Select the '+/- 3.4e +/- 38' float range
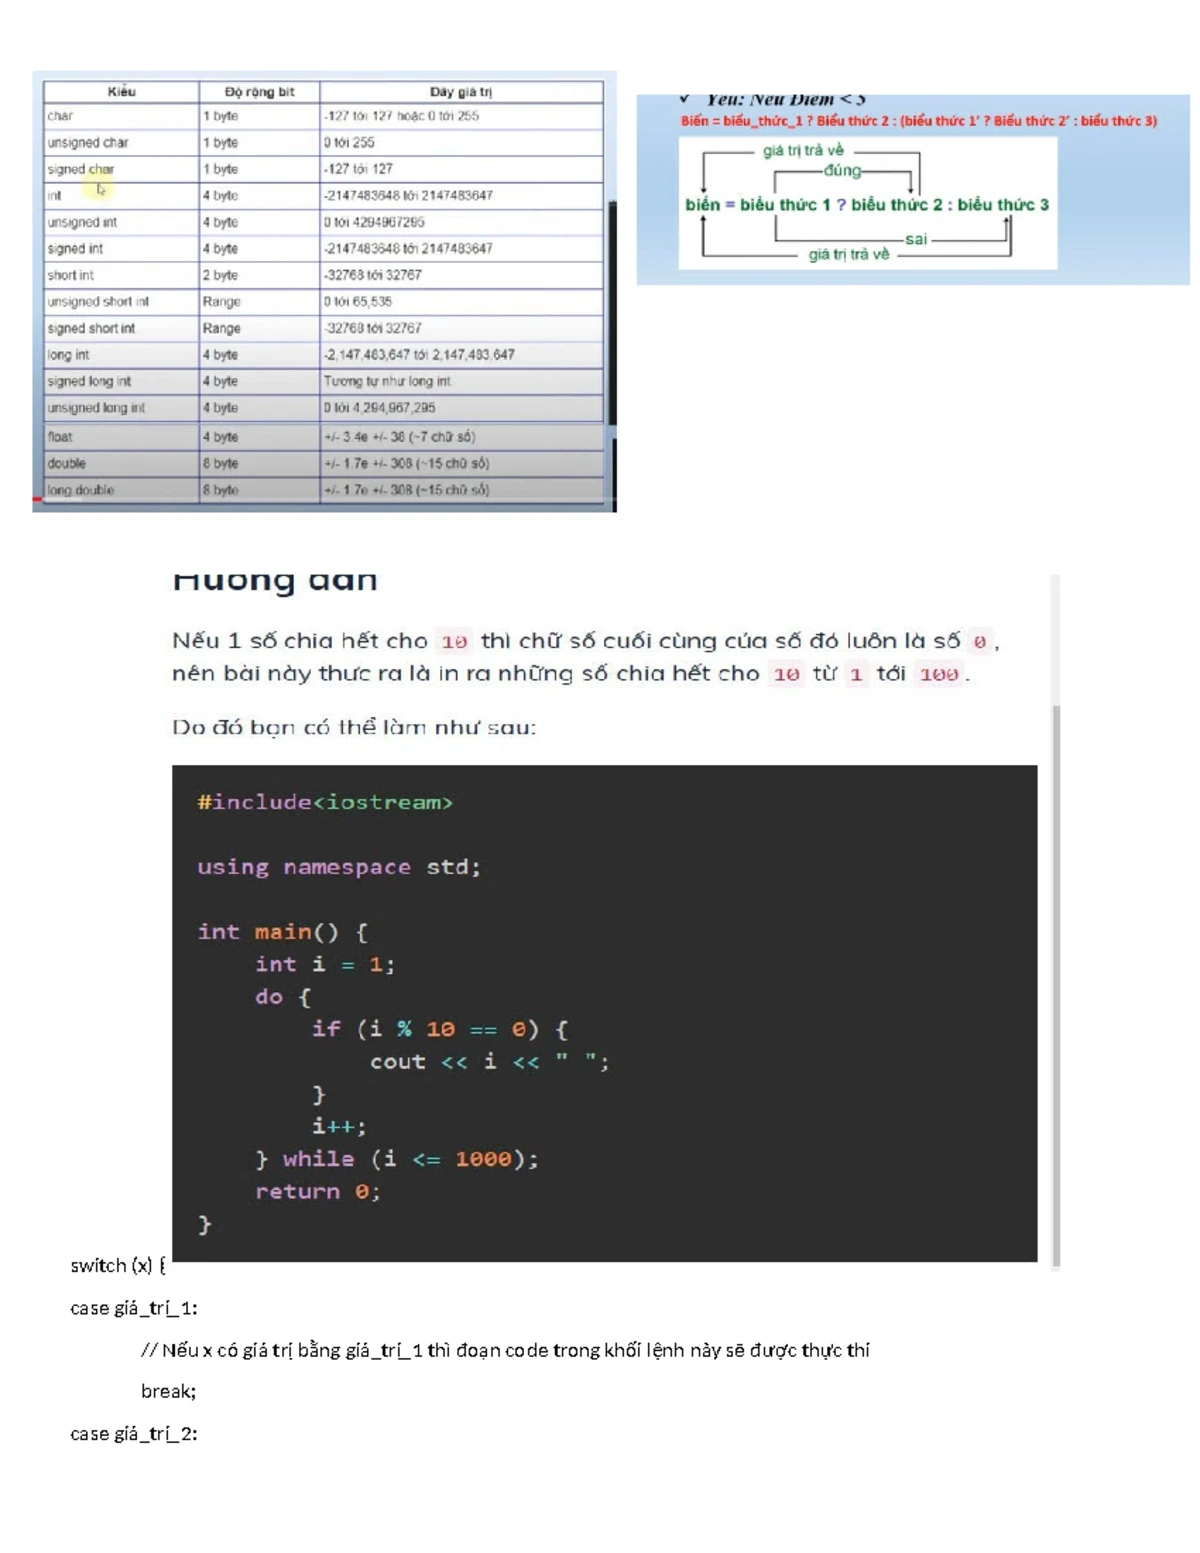 (x=399, y=437)
